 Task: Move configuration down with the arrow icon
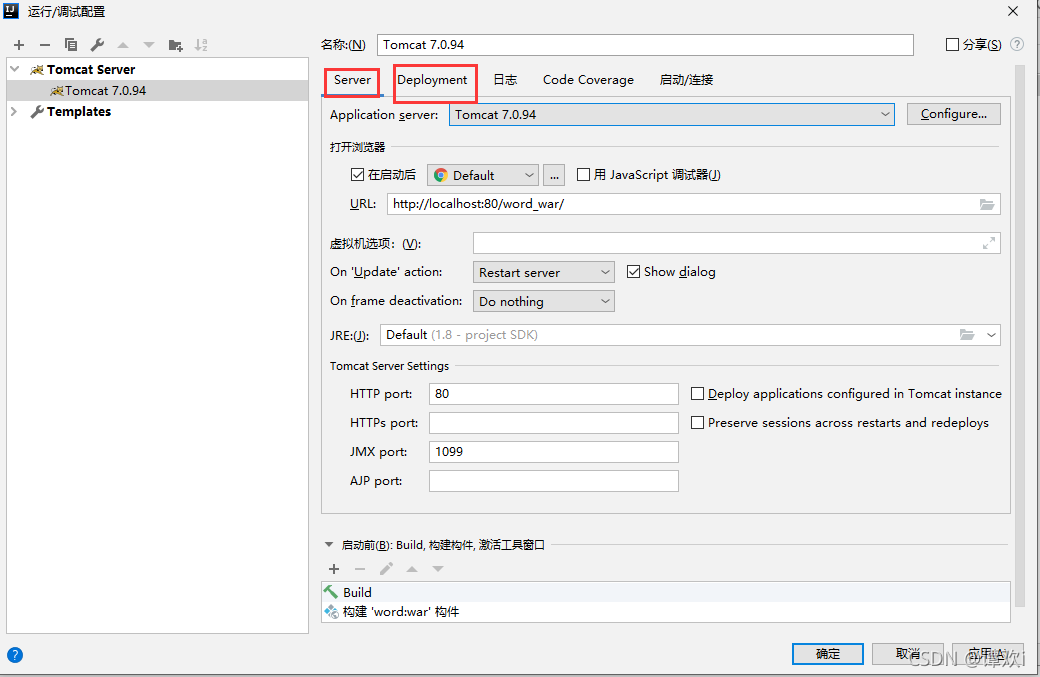[149, 45]
